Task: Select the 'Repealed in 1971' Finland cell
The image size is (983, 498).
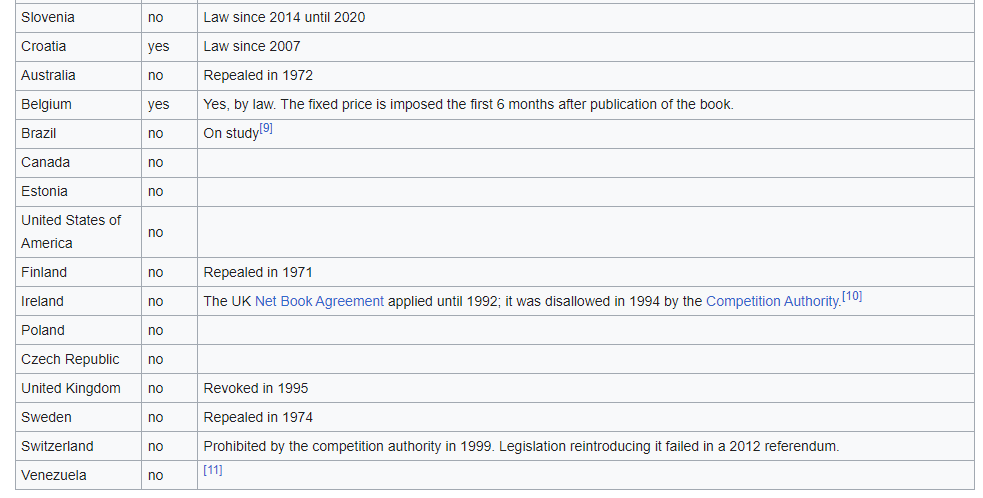Action: [586, 273]
